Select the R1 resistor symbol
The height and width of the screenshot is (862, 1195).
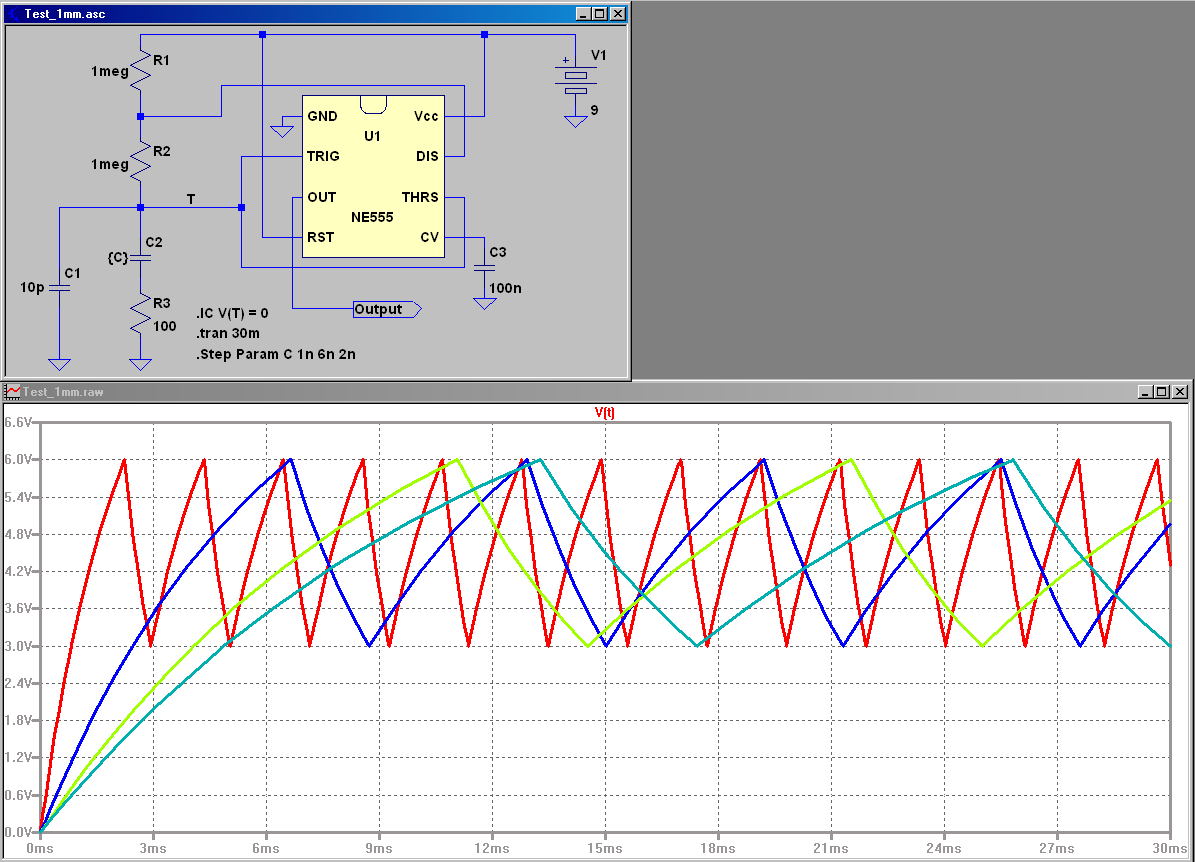pyautogui.click(x=140, y=71)
